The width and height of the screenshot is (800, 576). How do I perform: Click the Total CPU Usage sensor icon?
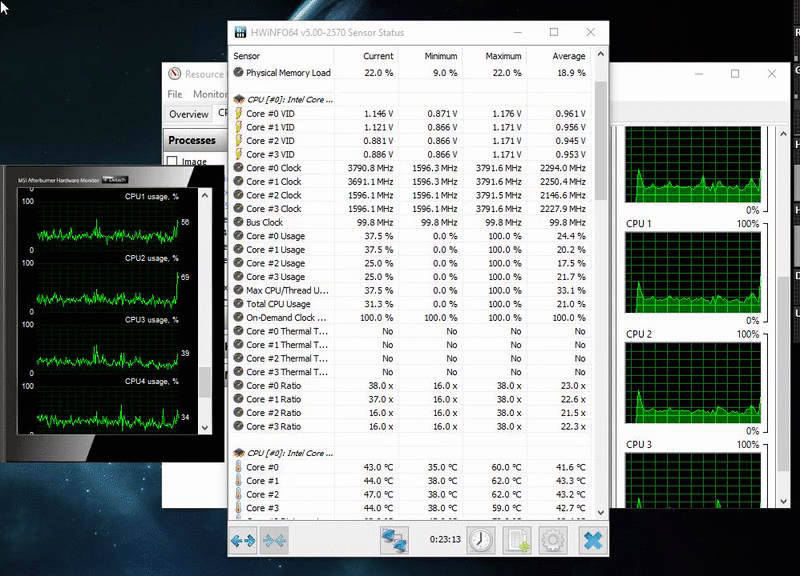tap(238, 304)
